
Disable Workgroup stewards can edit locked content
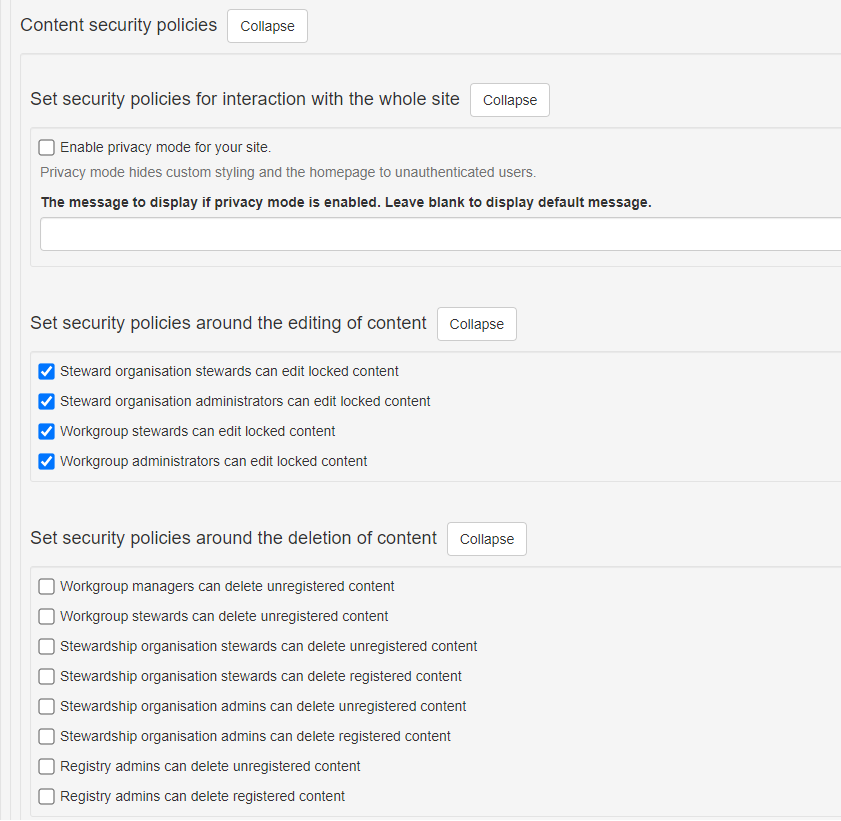click(47, 432)
